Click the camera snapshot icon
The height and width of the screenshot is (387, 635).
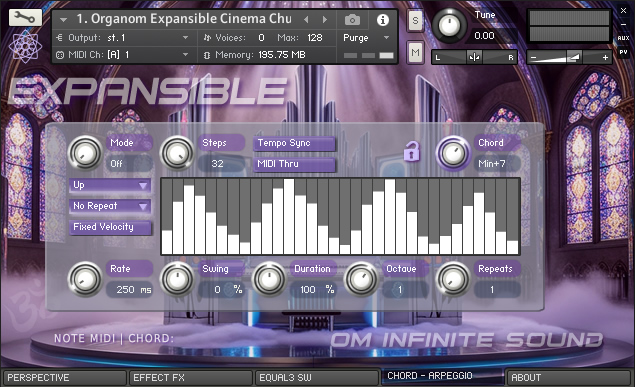[x=352, y=20]
